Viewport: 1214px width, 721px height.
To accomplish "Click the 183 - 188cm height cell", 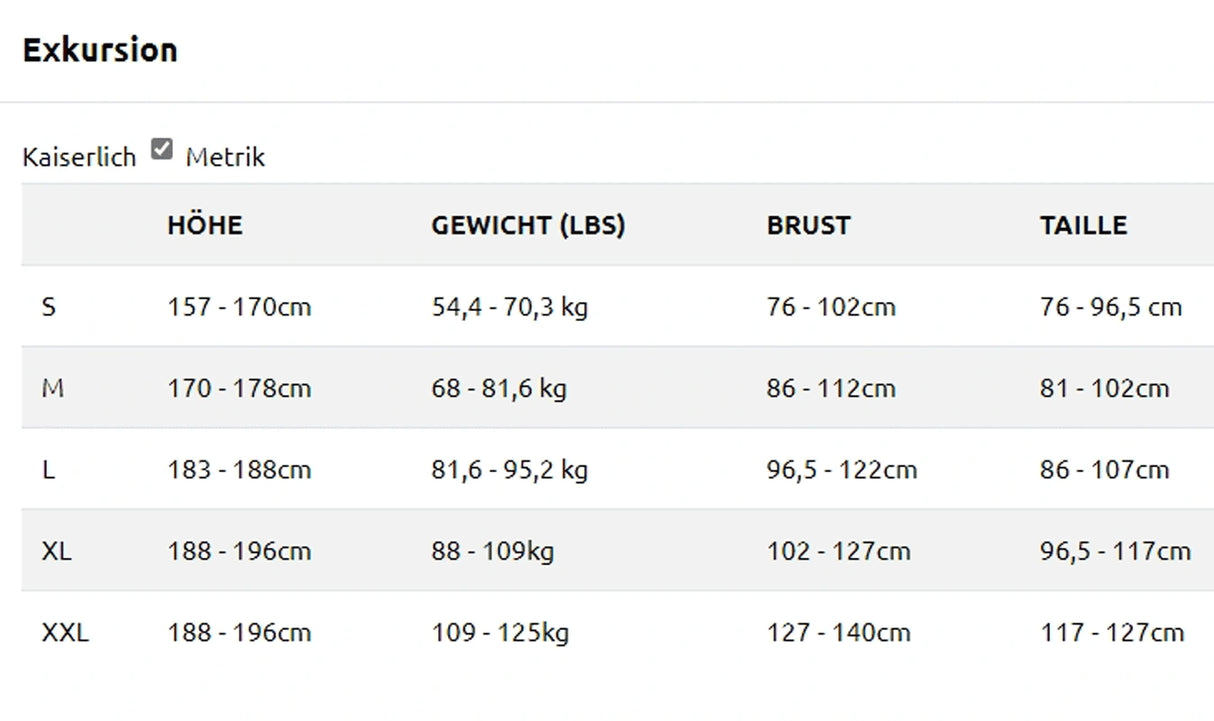I will tap(239, 469).
